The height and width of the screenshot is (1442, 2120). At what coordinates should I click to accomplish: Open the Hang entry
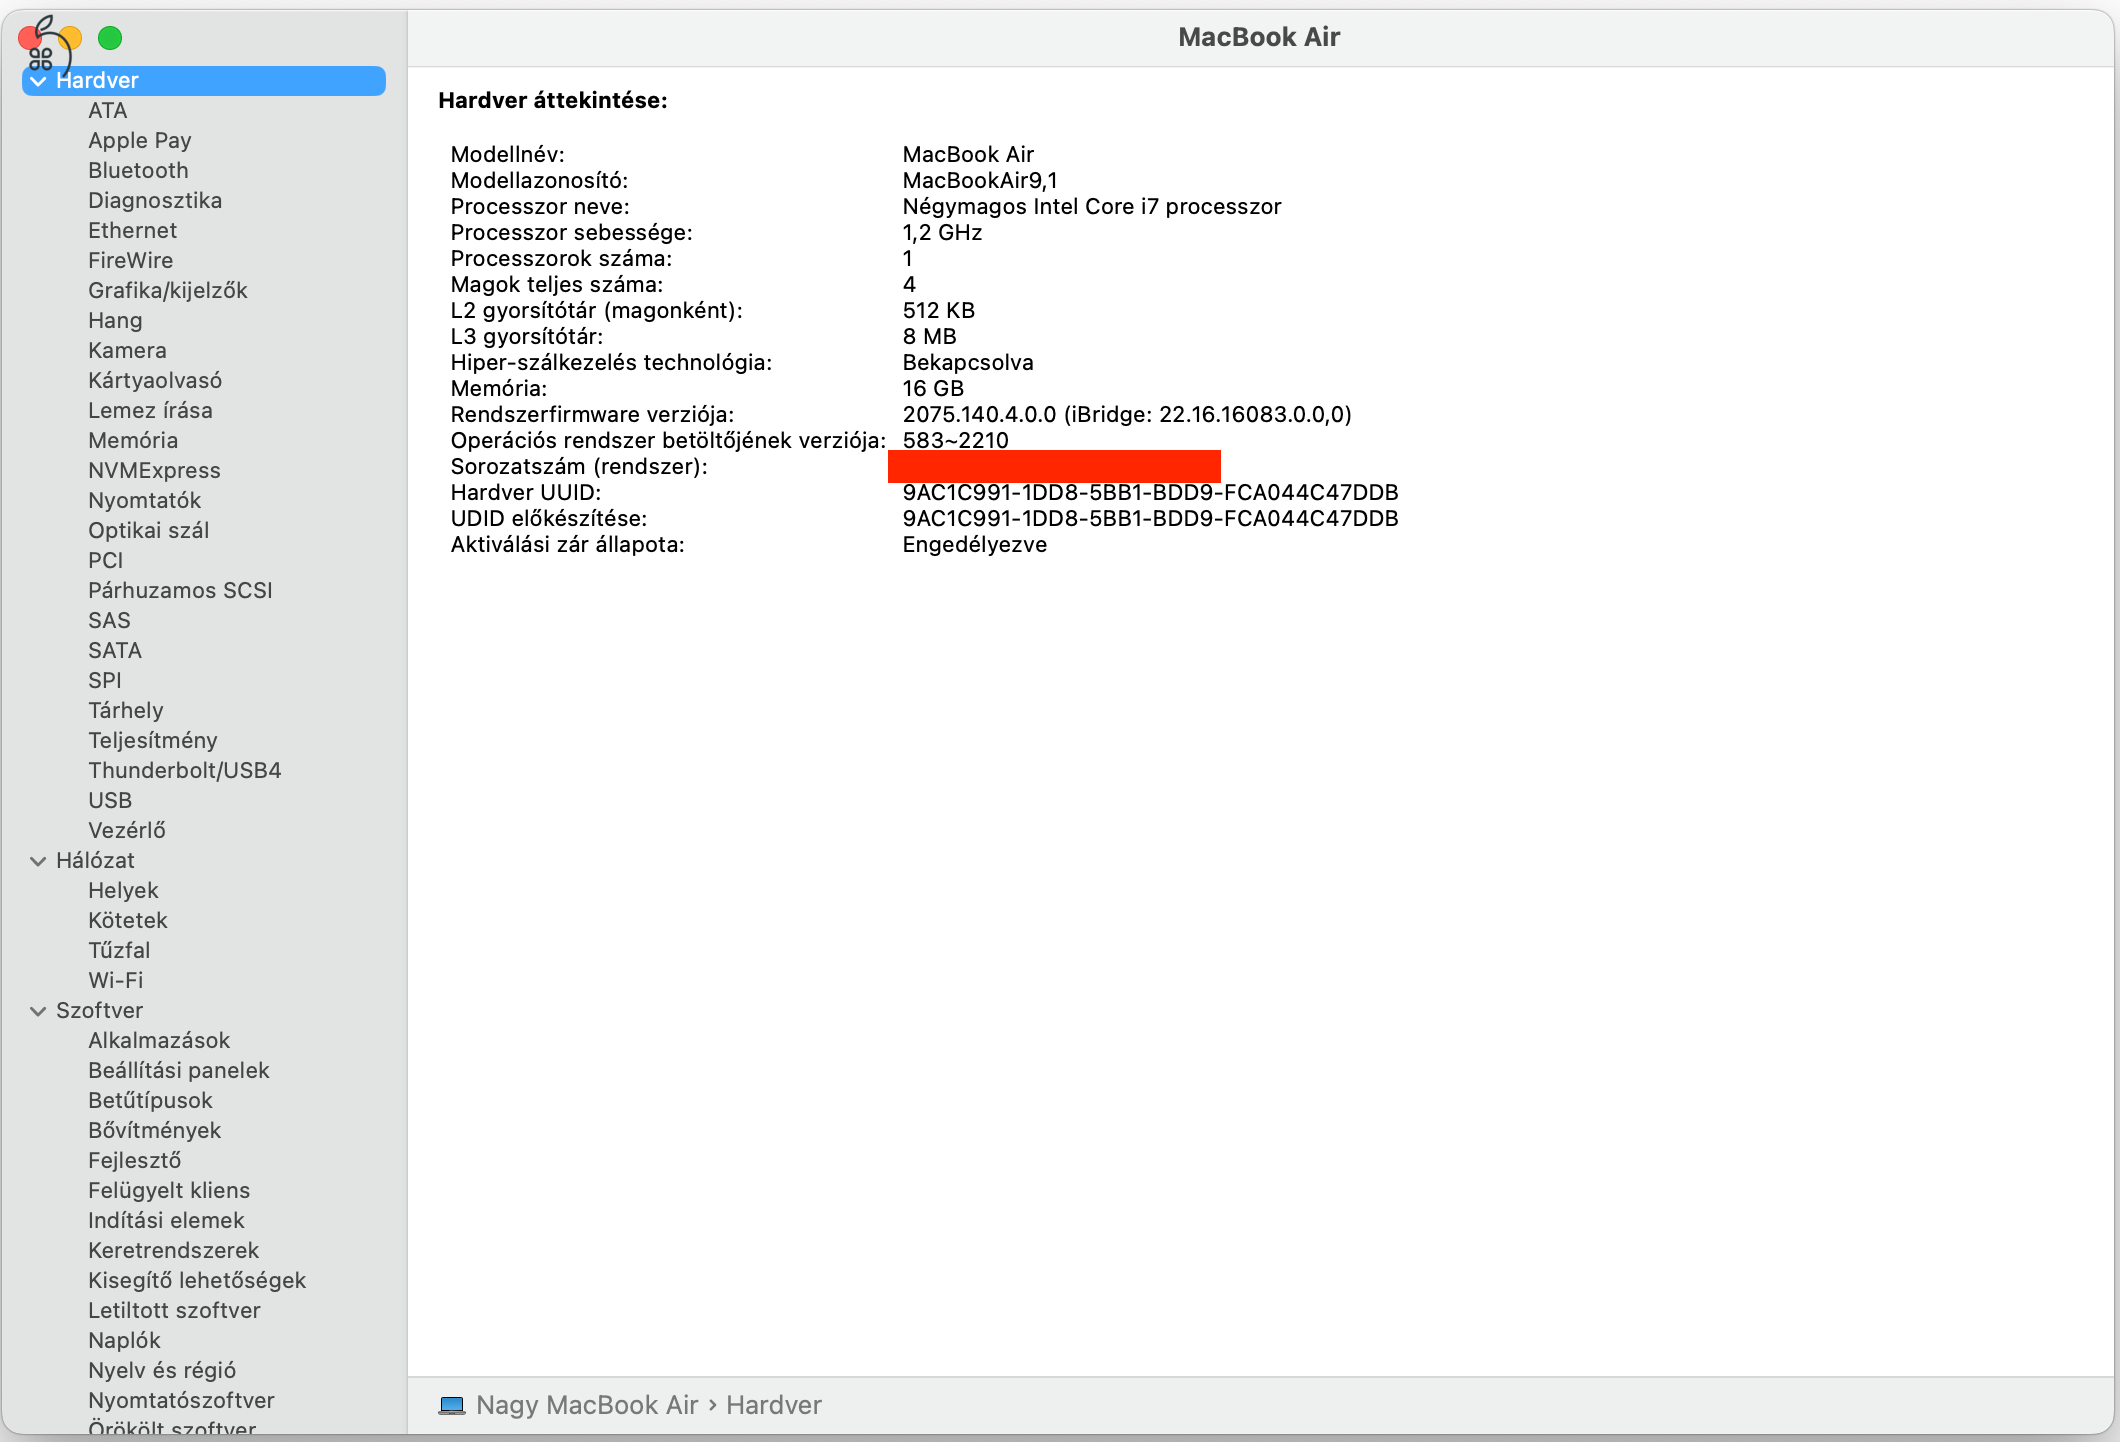pyautogui.click(x=115, y=321)
